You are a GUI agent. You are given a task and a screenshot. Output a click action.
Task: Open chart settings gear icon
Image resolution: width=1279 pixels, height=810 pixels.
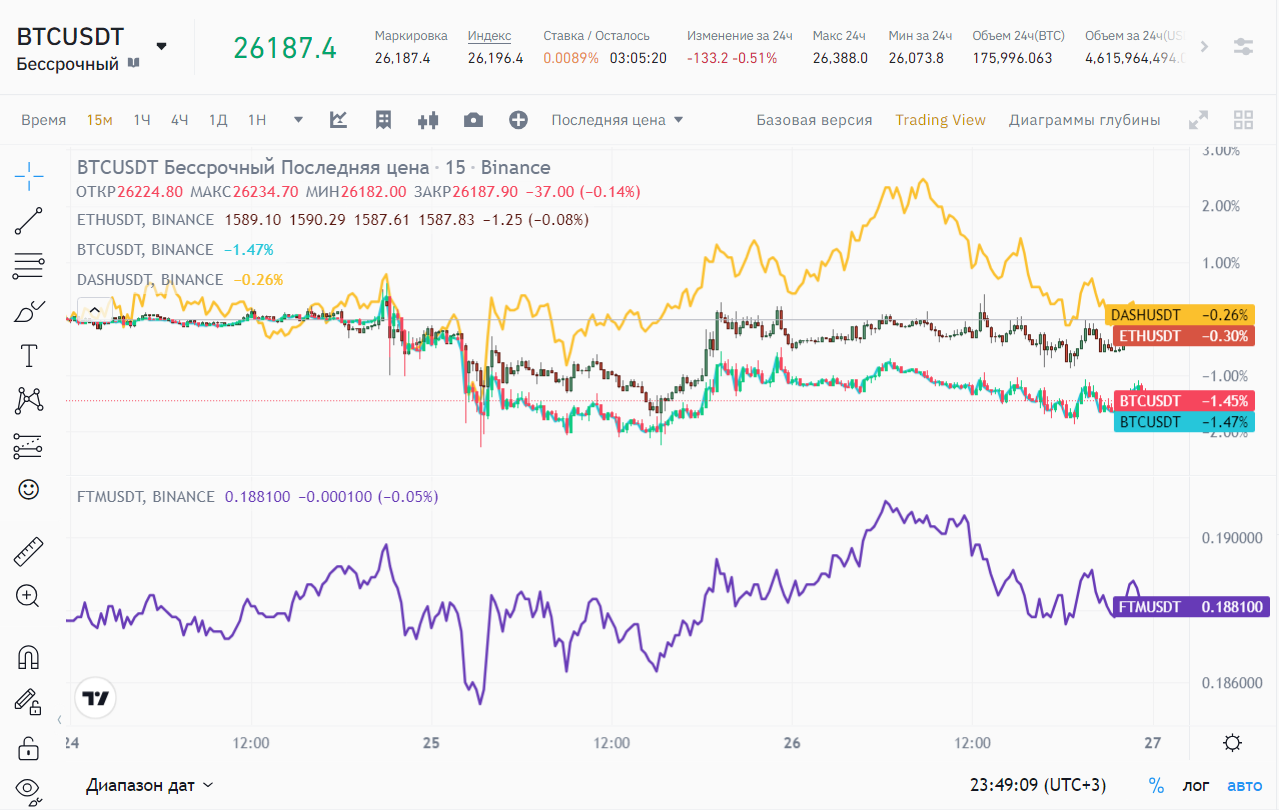[x=1233, y=743]
